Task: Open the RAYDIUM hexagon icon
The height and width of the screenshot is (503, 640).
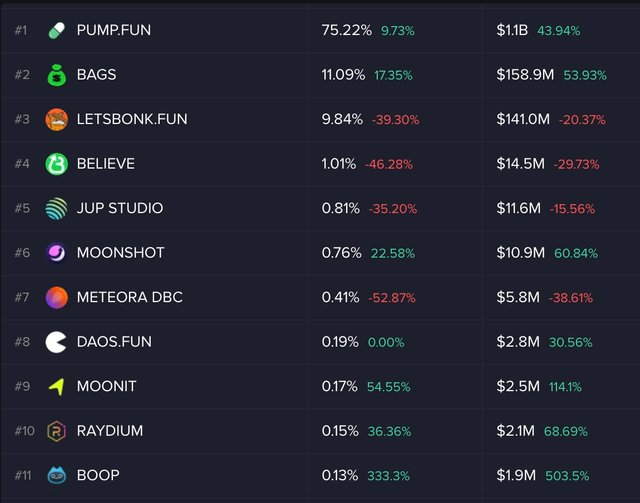Action: (x=57, y=431)
